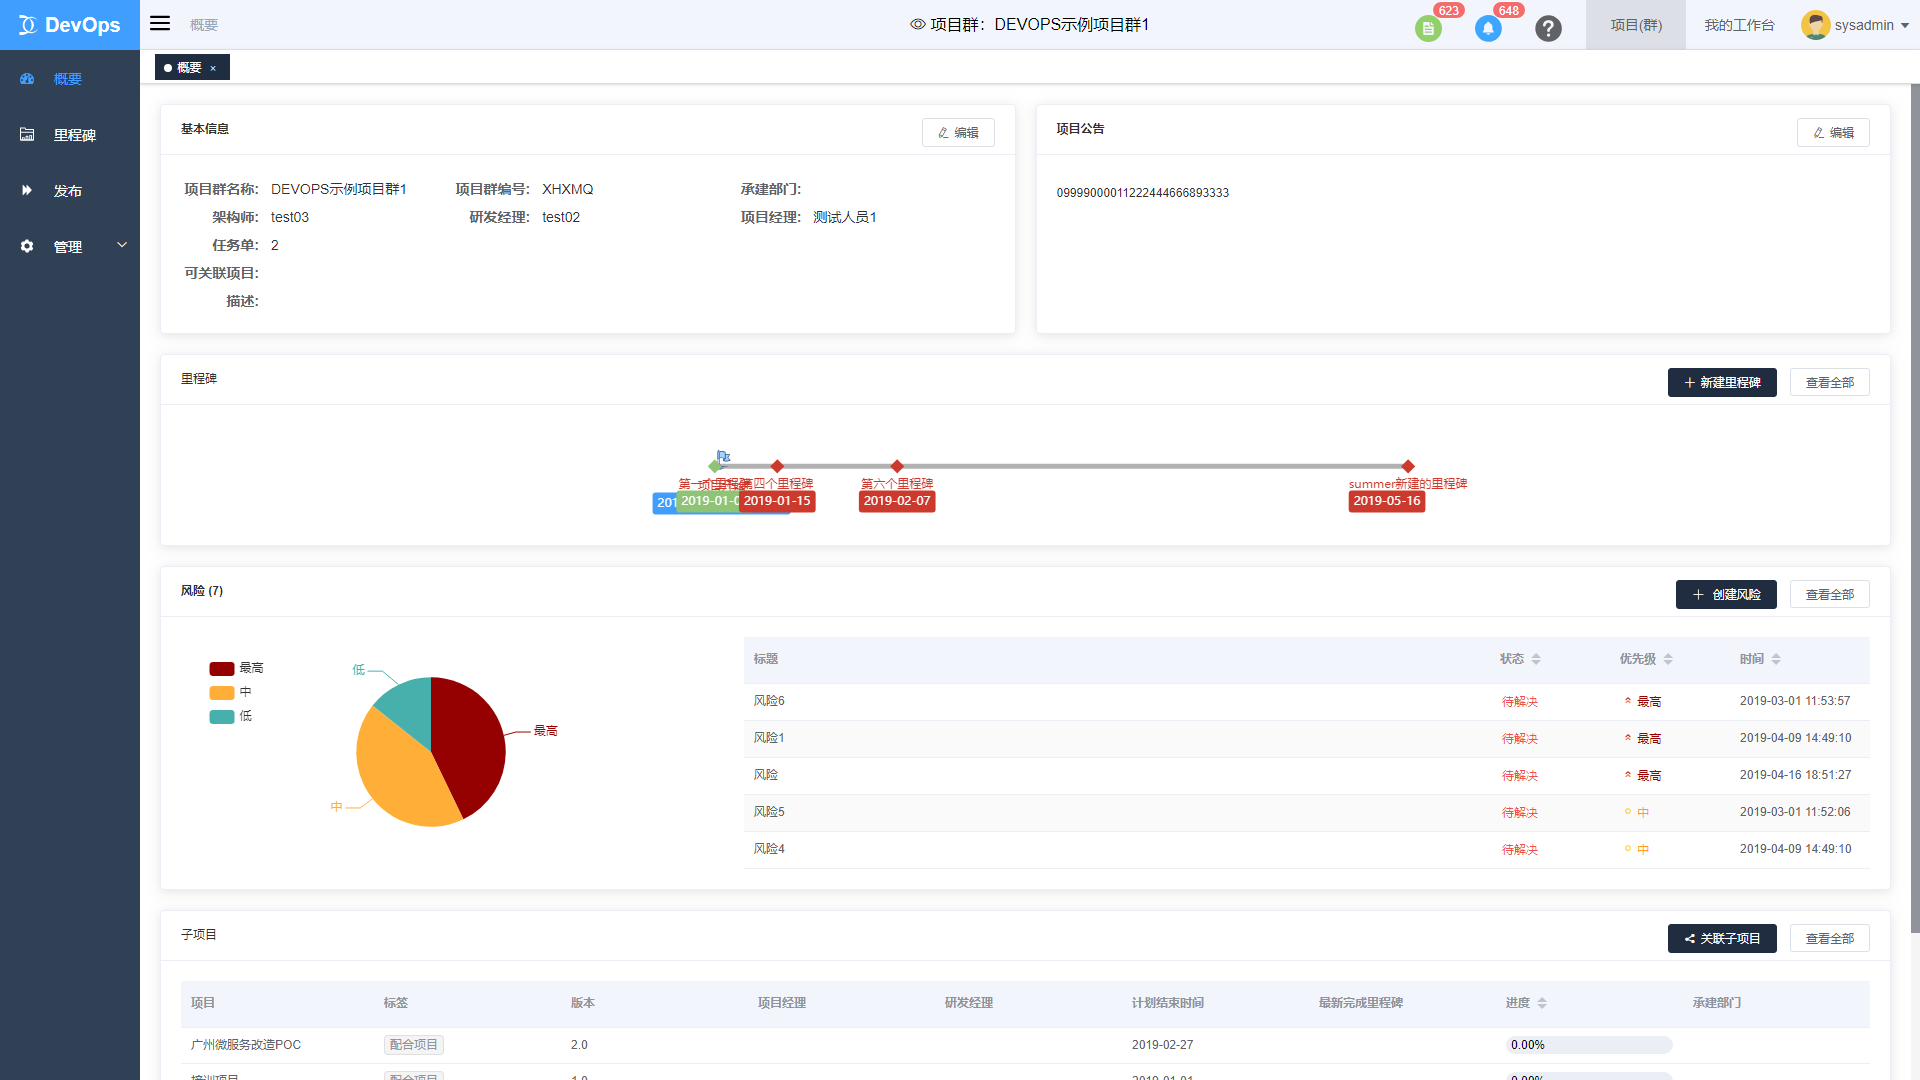Click the pencil icon in 基本信息 编辑
Image resolution: width=1920 pixels, height=1080 pixels.
tap(943, 133)
